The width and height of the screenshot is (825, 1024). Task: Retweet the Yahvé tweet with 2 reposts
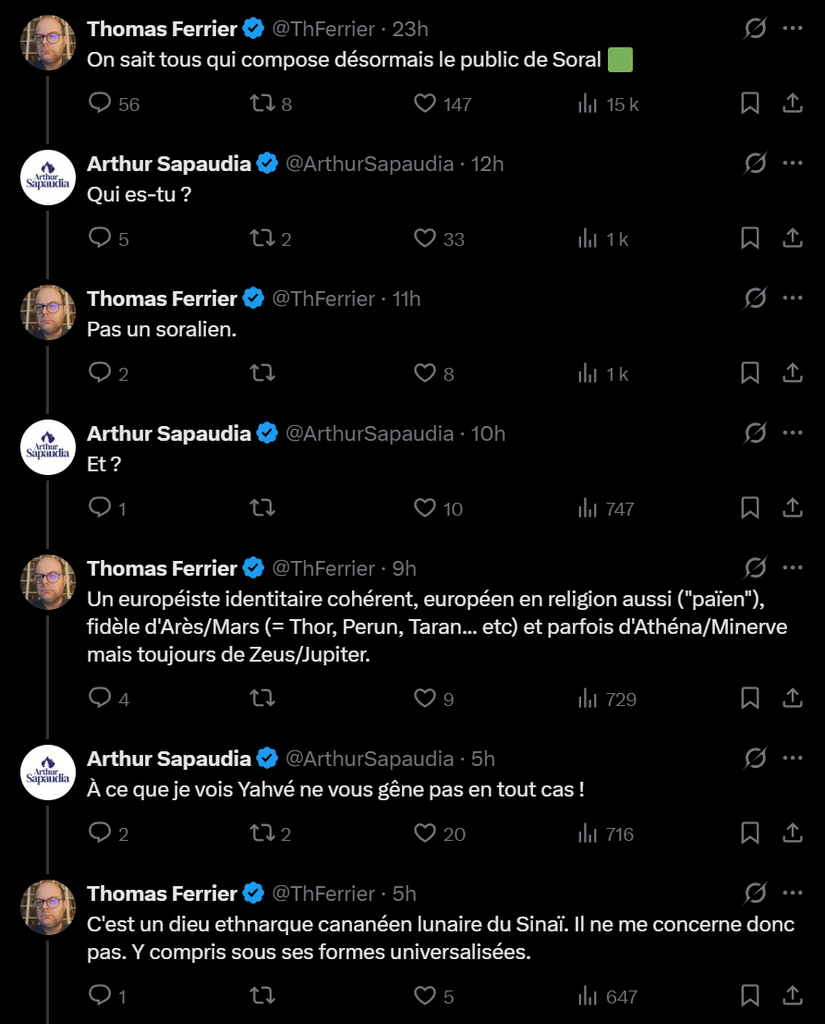262,833
